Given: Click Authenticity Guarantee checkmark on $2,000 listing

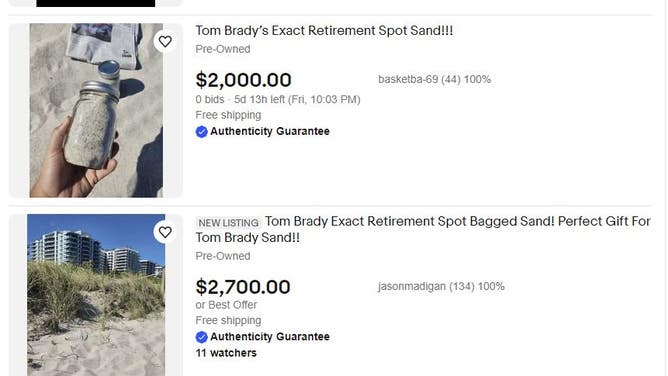Looking at the screenshot, I should point(202,132).
